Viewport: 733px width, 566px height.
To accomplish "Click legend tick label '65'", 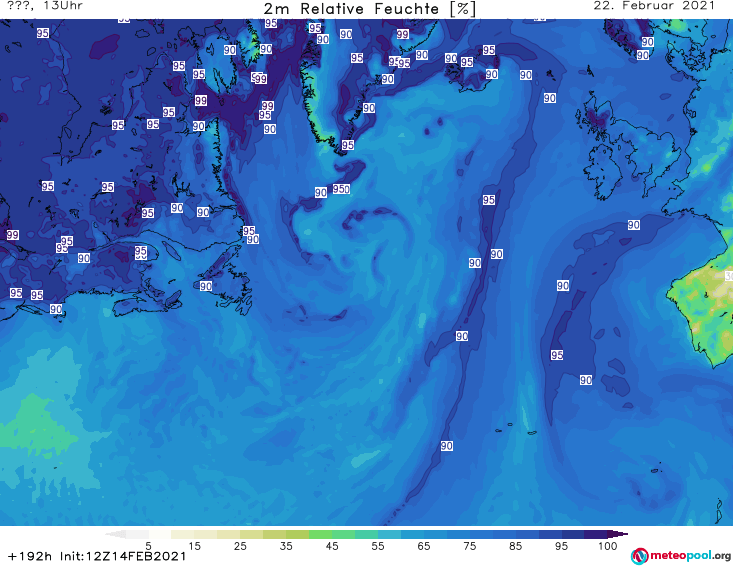I will 424,546.
